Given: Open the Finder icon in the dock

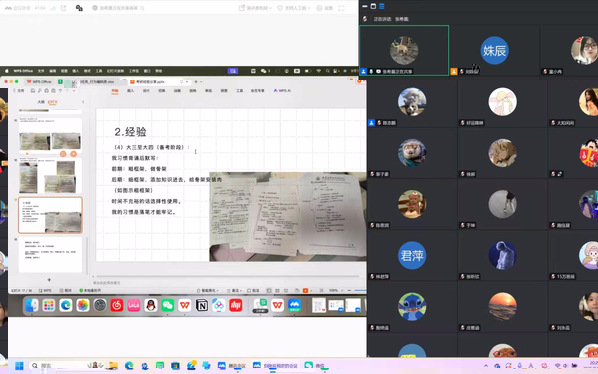Looking at the screenshot, I should [x=32, y=305].
